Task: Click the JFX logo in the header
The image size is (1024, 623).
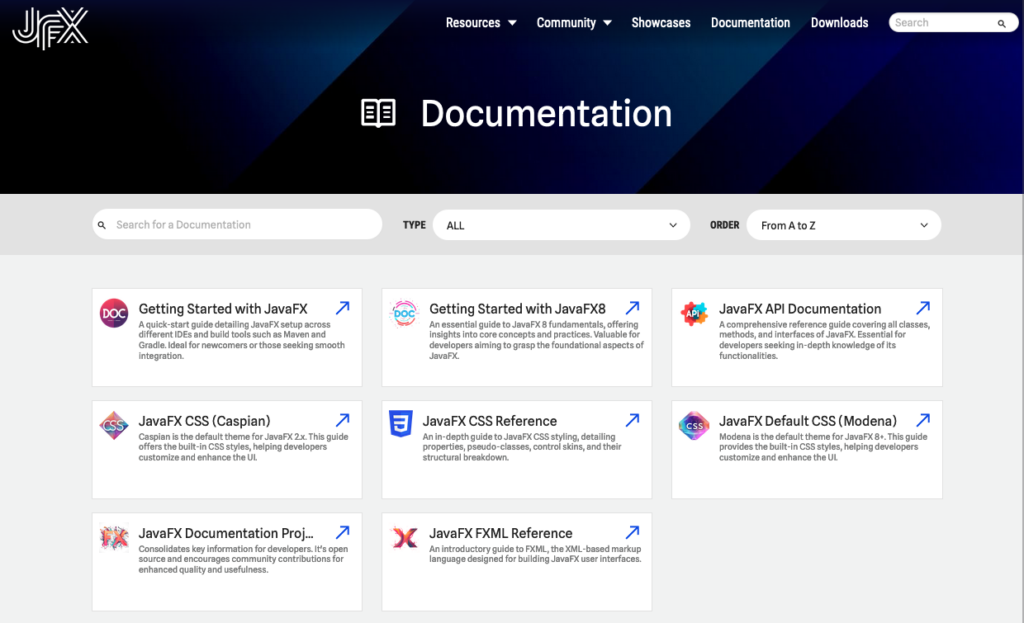Action: pos(50,29)
